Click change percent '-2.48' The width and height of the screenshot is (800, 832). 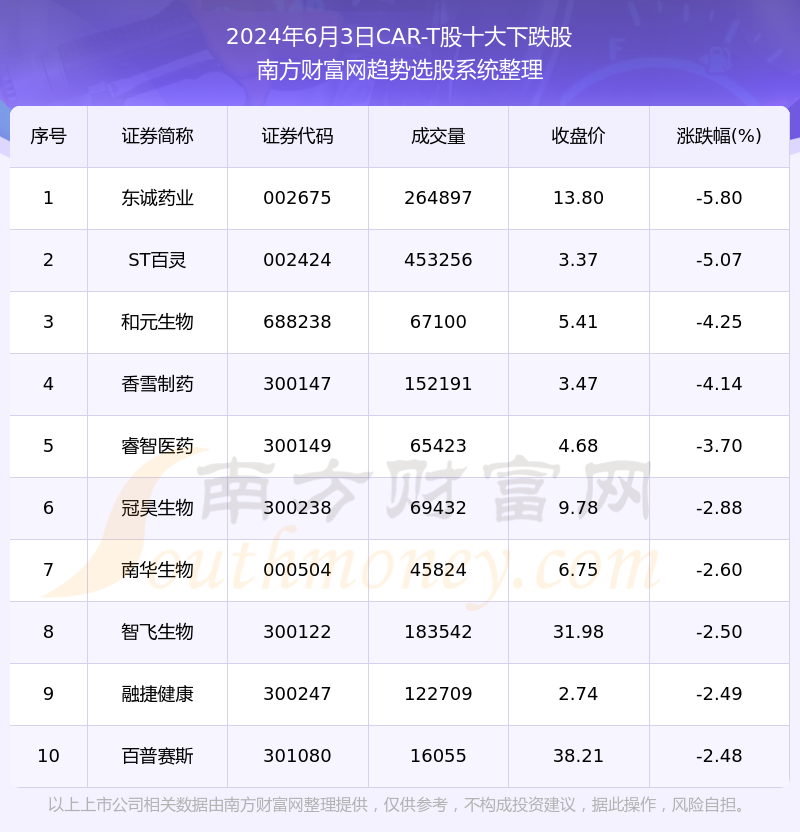(719, 757)
